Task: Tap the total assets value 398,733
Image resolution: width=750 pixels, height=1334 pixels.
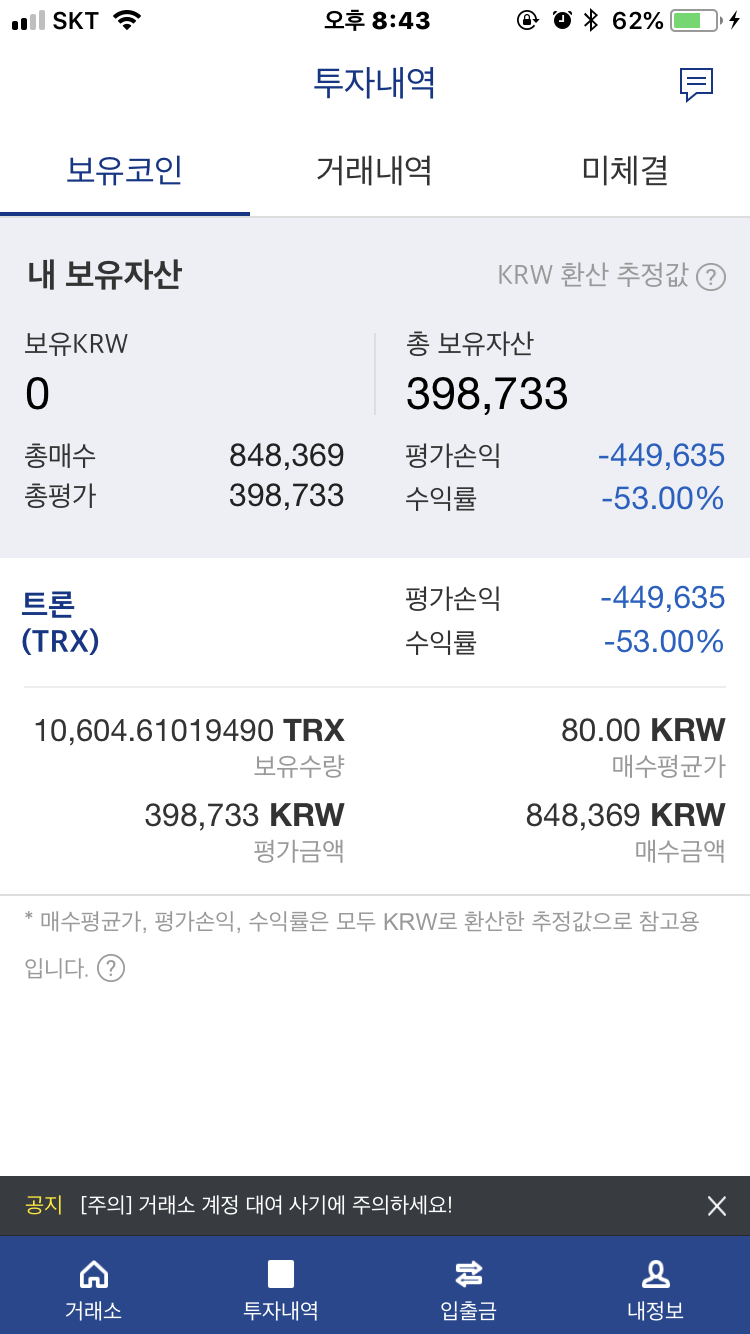Action: click(x=487, y=394)
